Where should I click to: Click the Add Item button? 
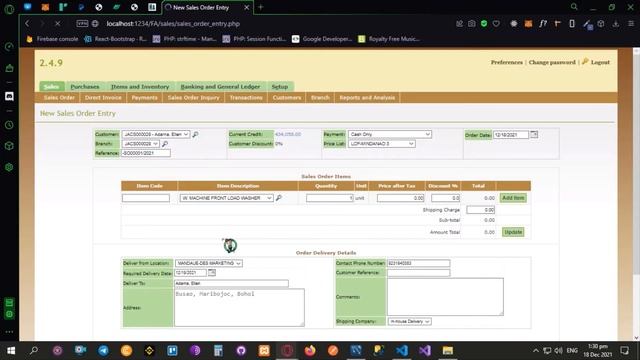pos(513,198)
